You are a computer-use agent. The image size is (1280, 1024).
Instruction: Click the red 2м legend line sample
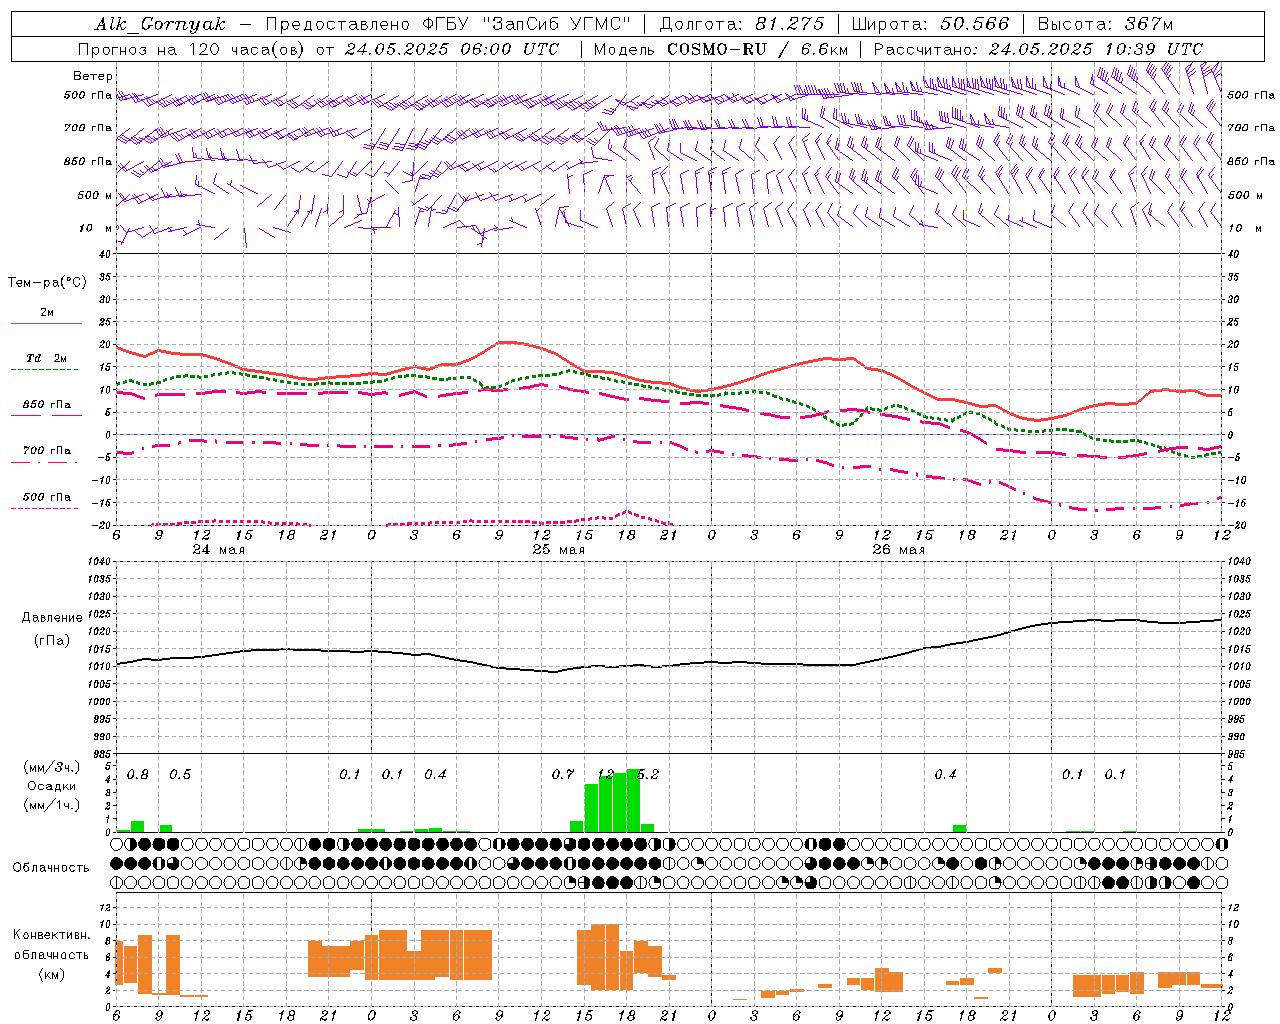[46, 324]
